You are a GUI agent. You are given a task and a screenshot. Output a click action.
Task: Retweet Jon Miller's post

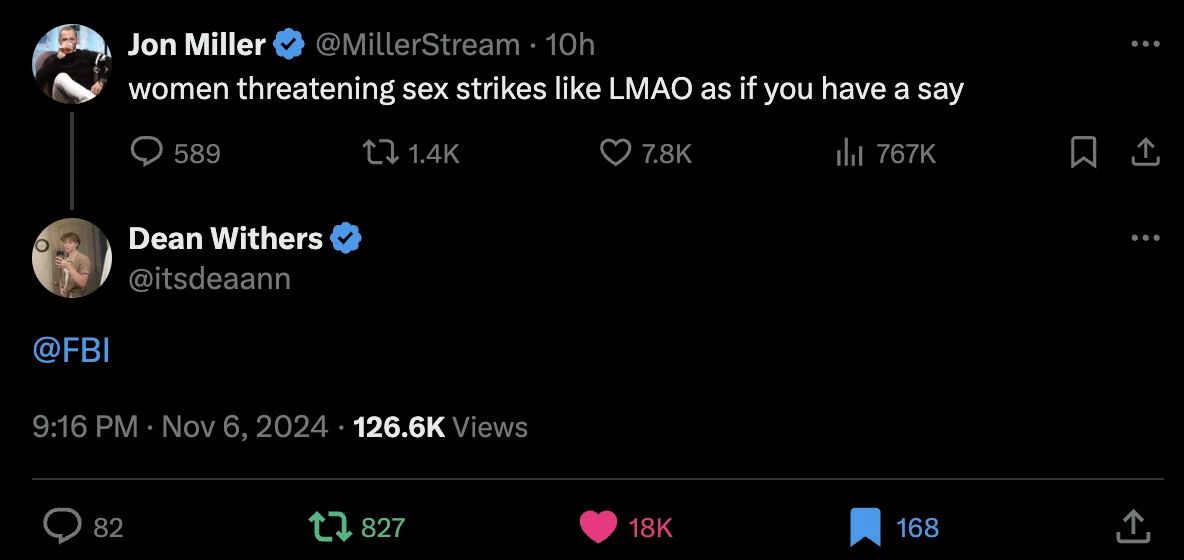[x=377, y=152]
